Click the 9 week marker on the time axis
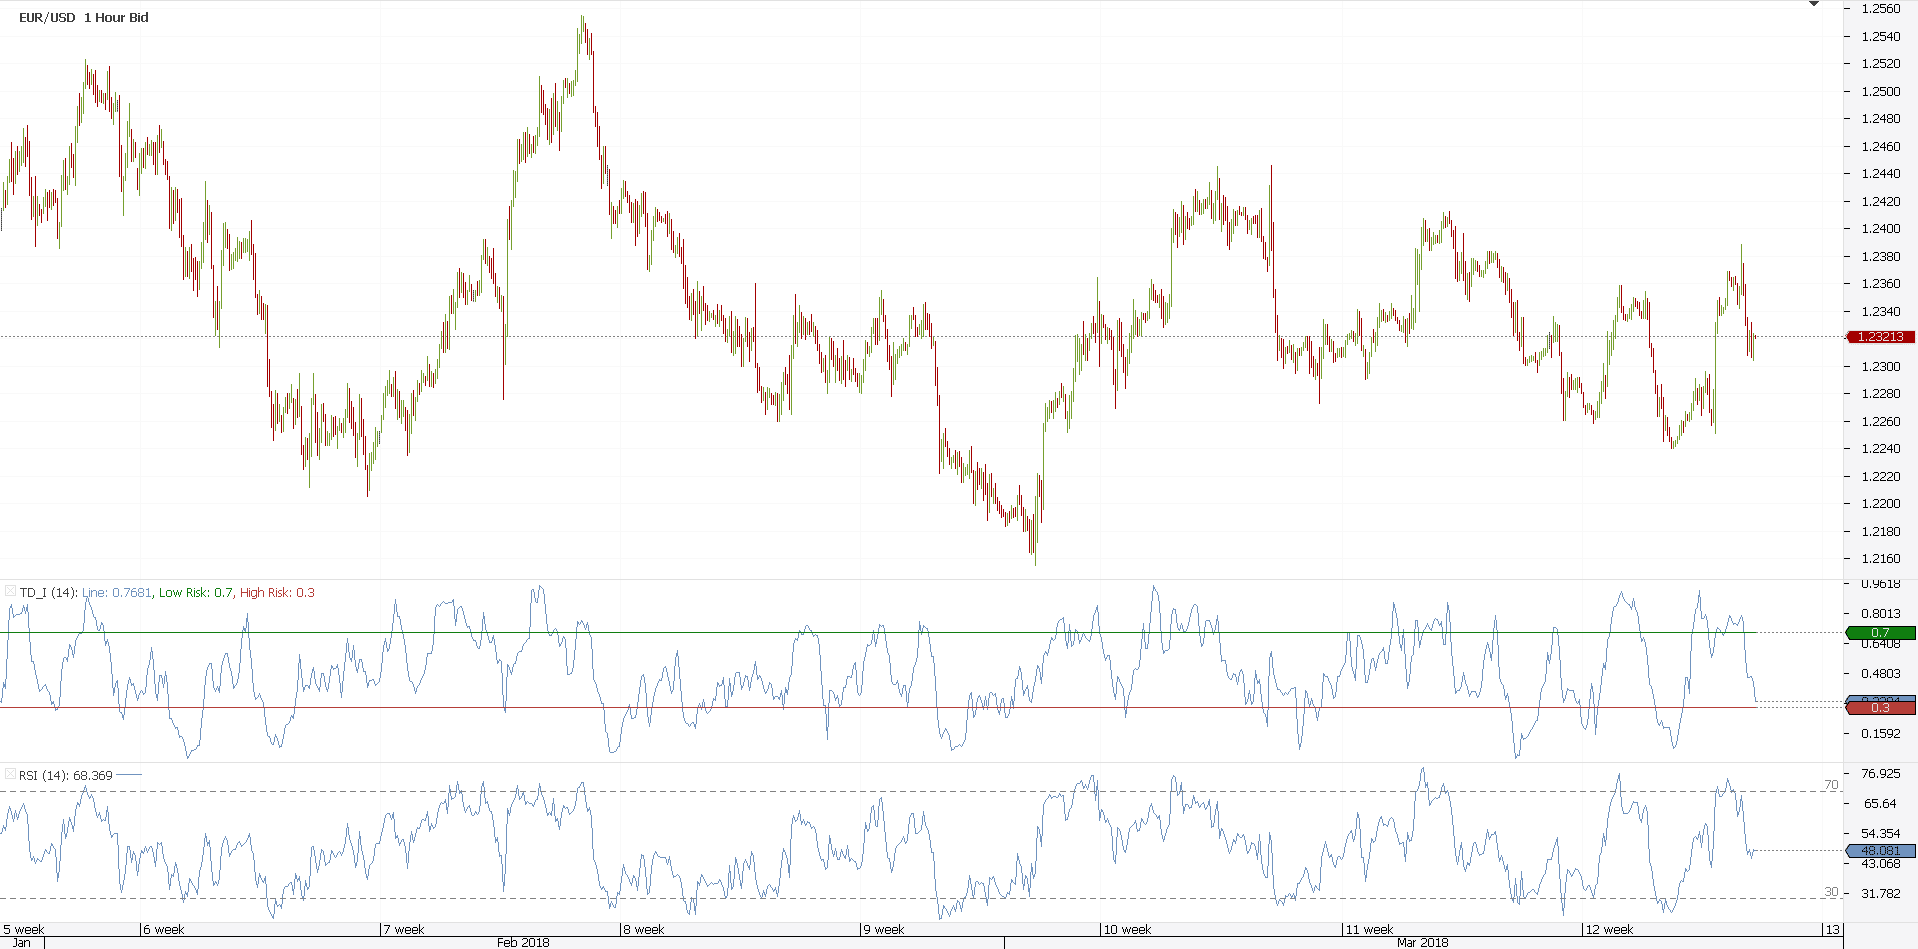 [884, 929]
